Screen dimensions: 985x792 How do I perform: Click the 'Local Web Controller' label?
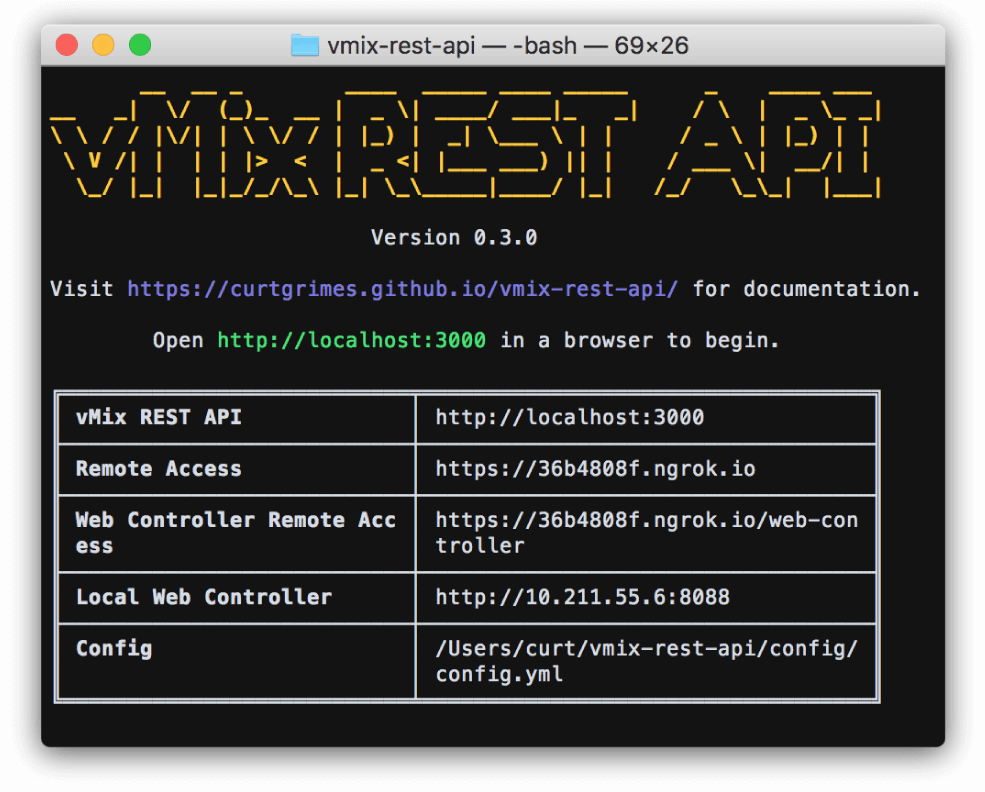(x=204, y=597)
